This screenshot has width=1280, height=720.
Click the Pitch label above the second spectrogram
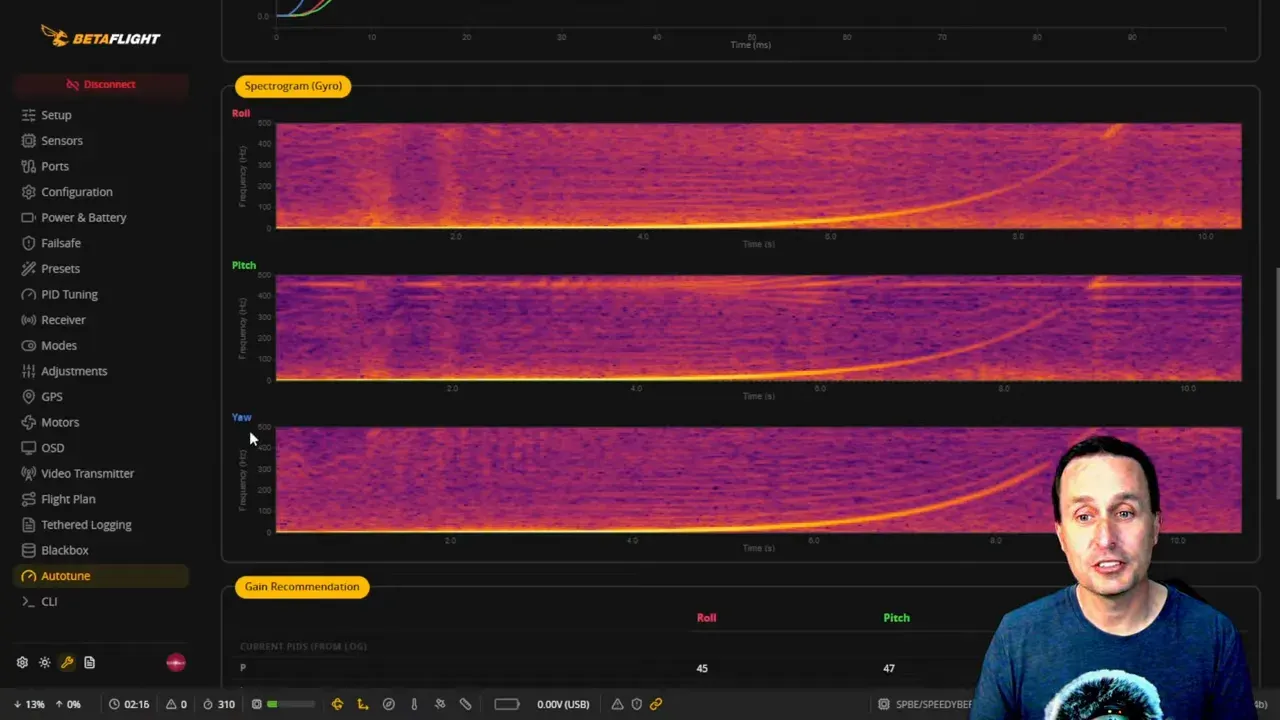(x=244, y=265)
